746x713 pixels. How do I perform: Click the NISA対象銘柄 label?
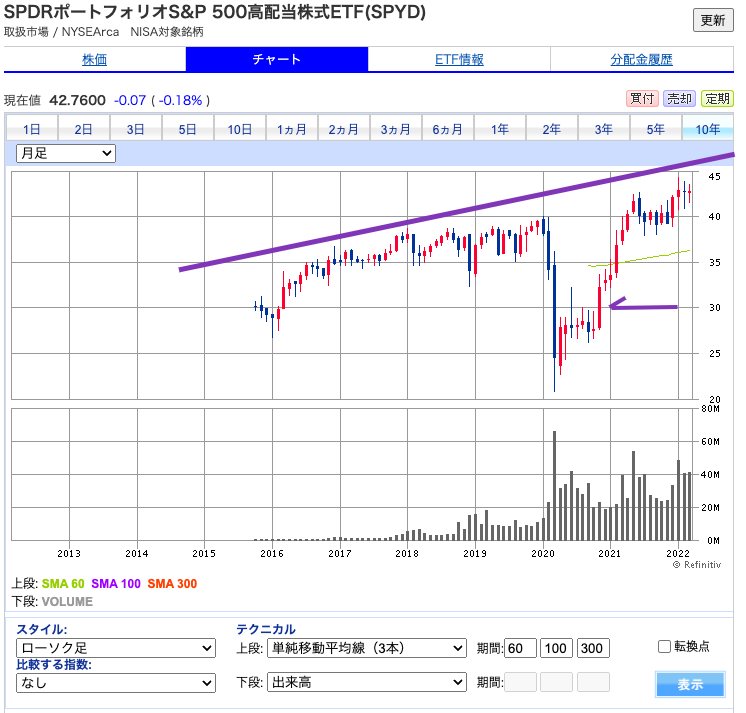point(167,32)
